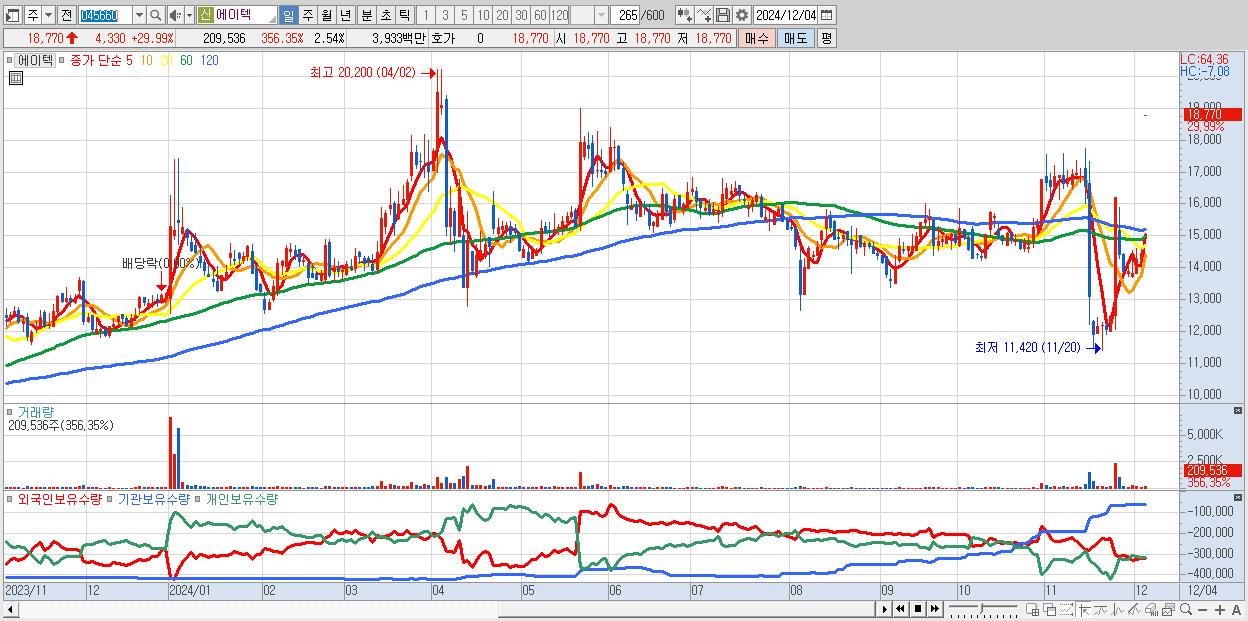Select the 일 daily period toggle
Image resolution: width=1248 pixels, height=621 pixels.
tap(288, 15)
